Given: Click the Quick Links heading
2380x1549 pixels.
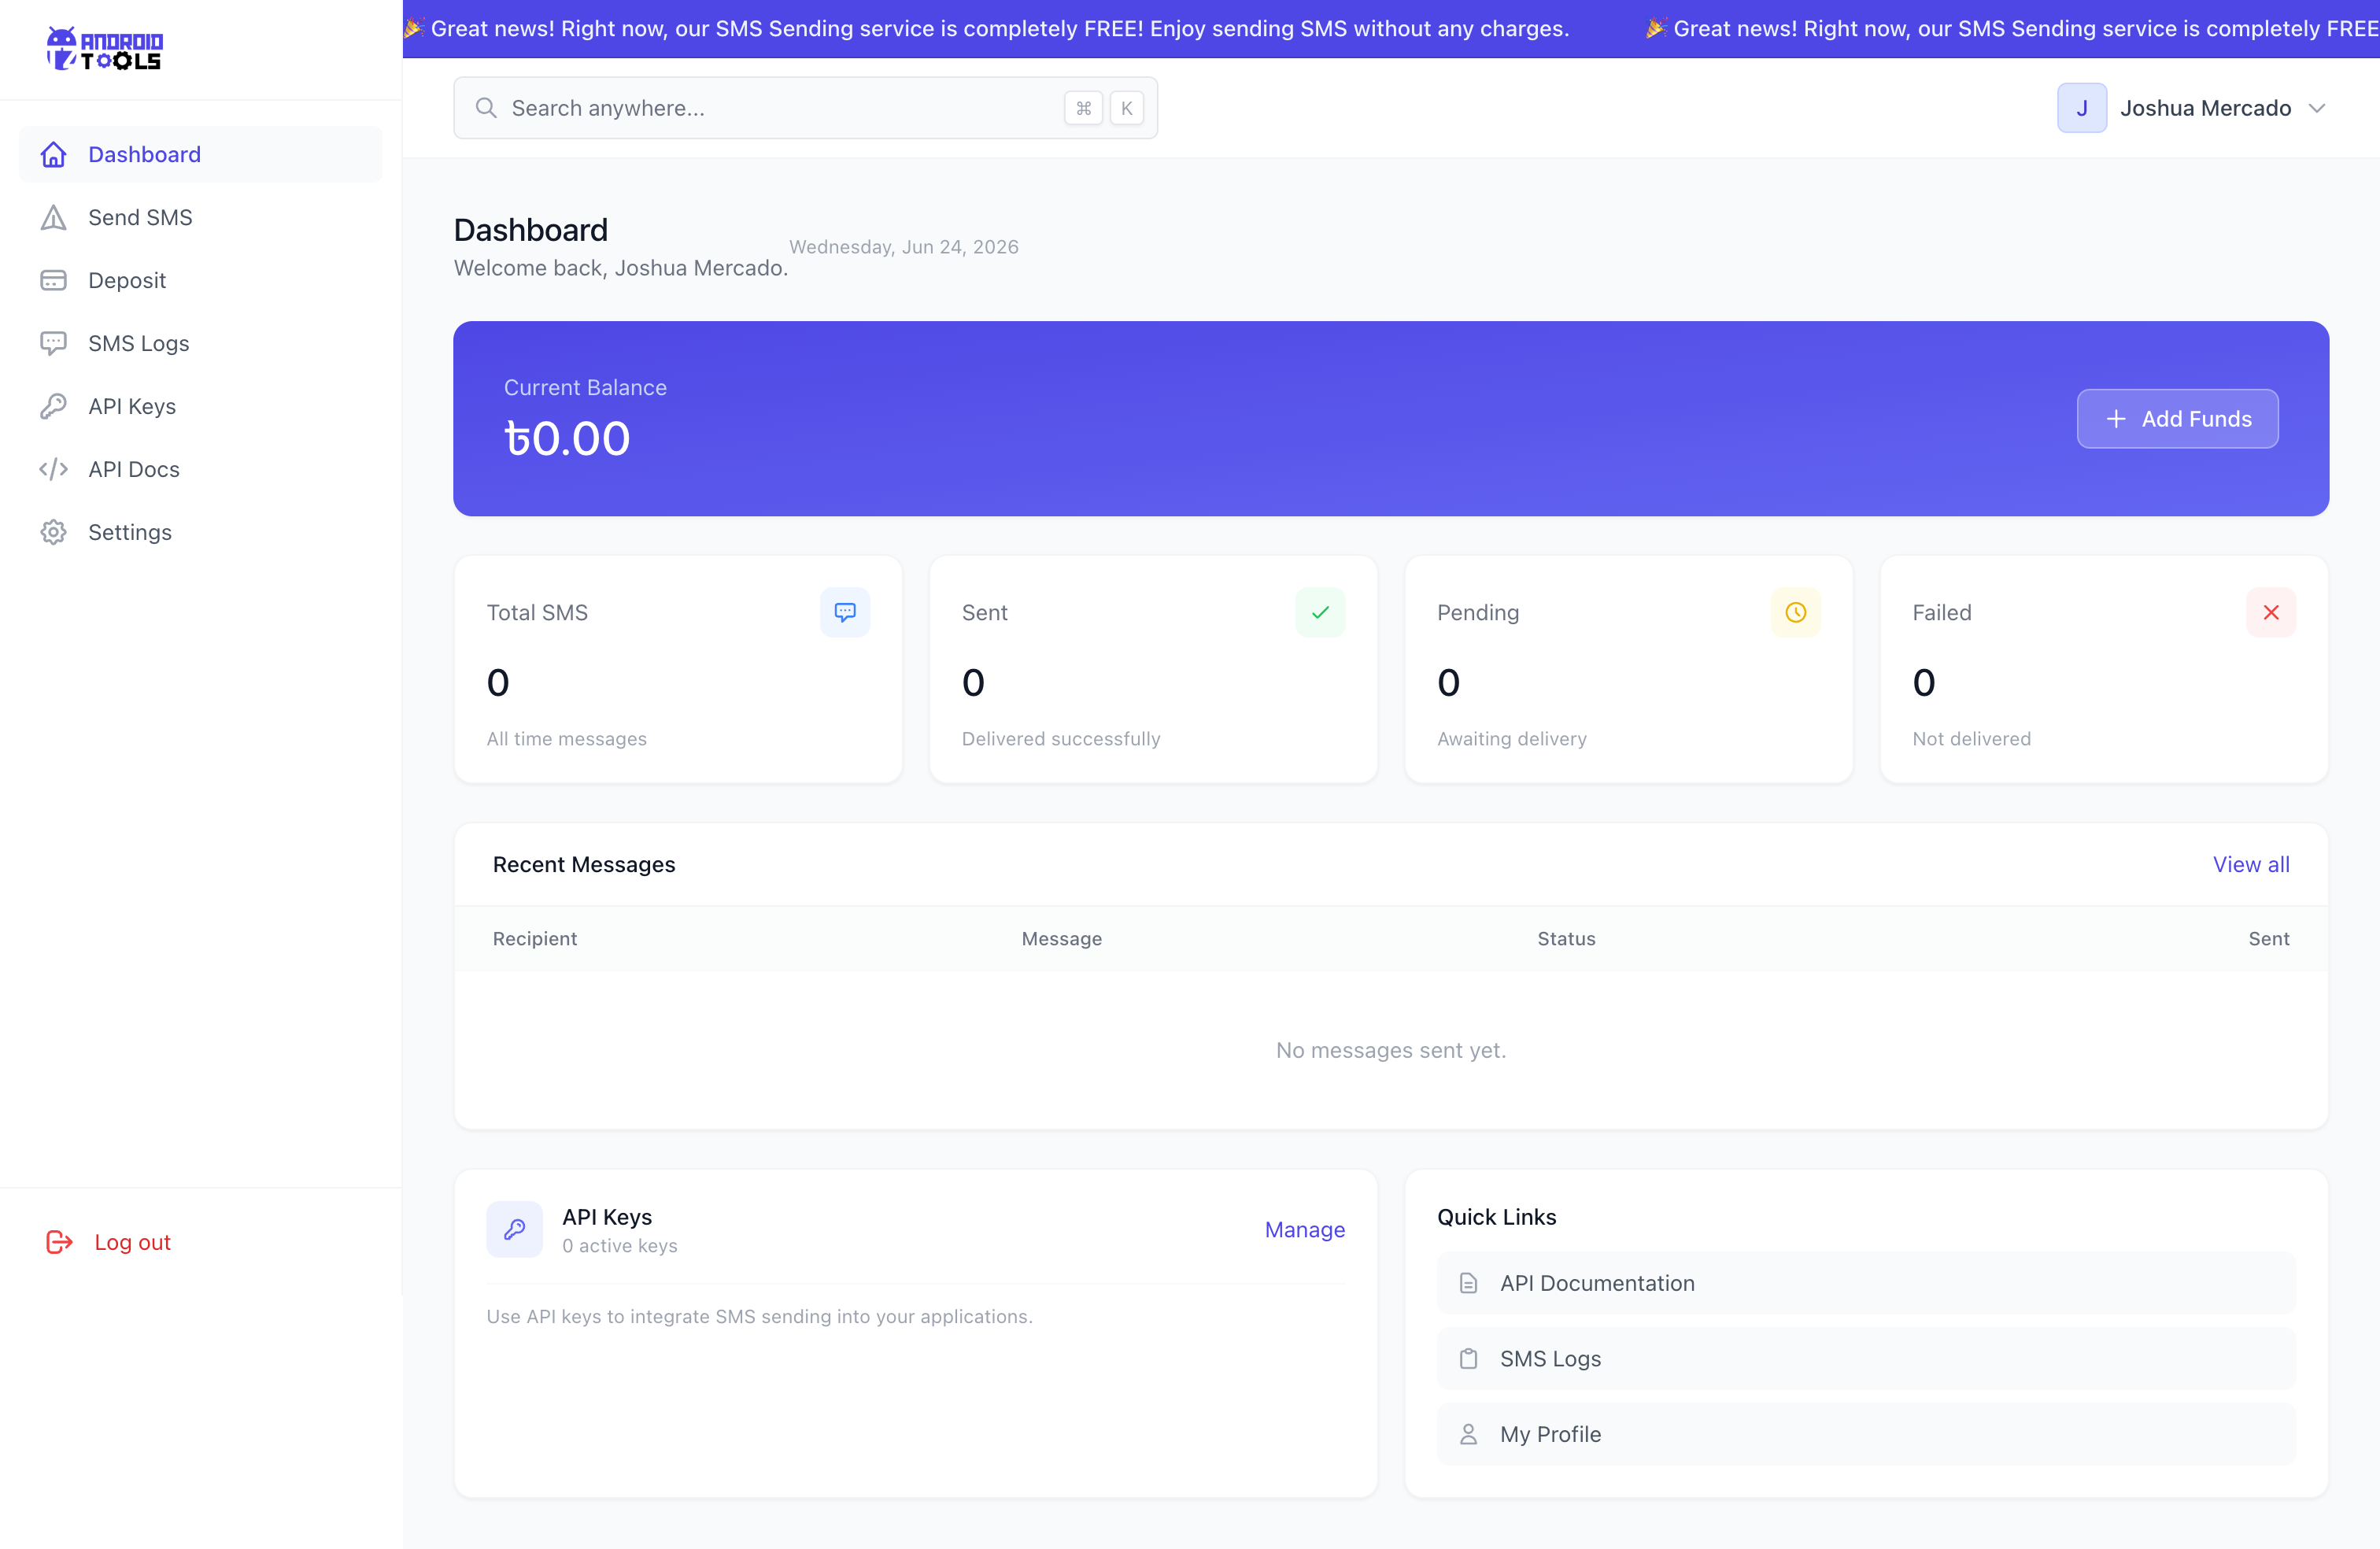Looking at the screenshot, I should [x=1496, y=1217].
